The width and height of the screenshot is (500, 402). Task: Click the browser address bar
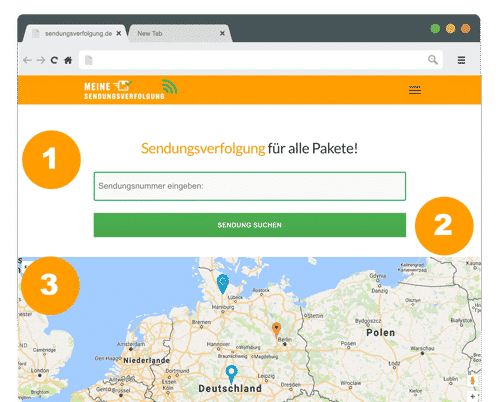[261, 60]
